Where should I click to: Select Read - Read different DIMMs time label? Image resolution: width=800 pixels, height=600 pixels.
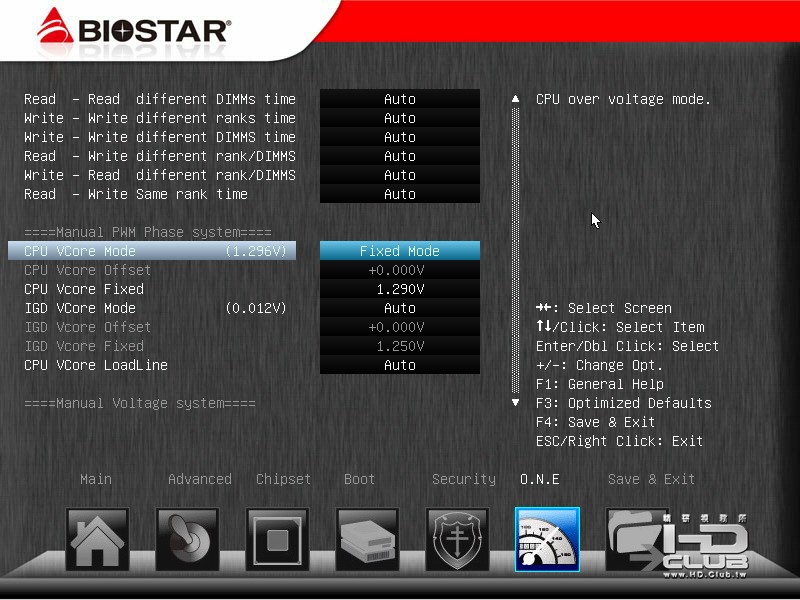point(160,99)
